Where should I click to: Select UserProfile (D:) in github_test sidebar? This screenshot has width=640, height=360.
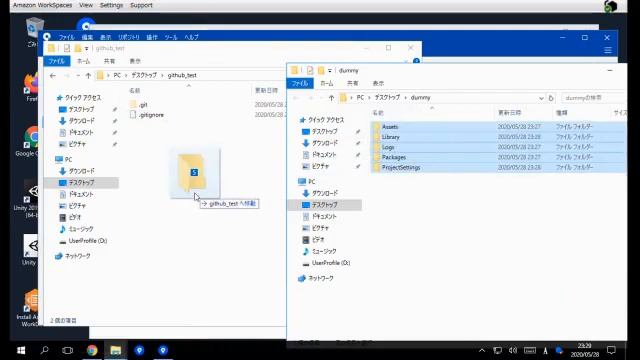(88, 241)
